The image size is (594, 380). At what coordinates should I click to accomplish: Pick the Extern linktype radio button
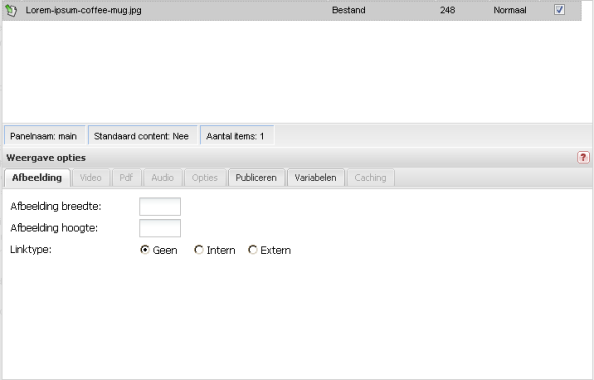[x=252, y=250]
